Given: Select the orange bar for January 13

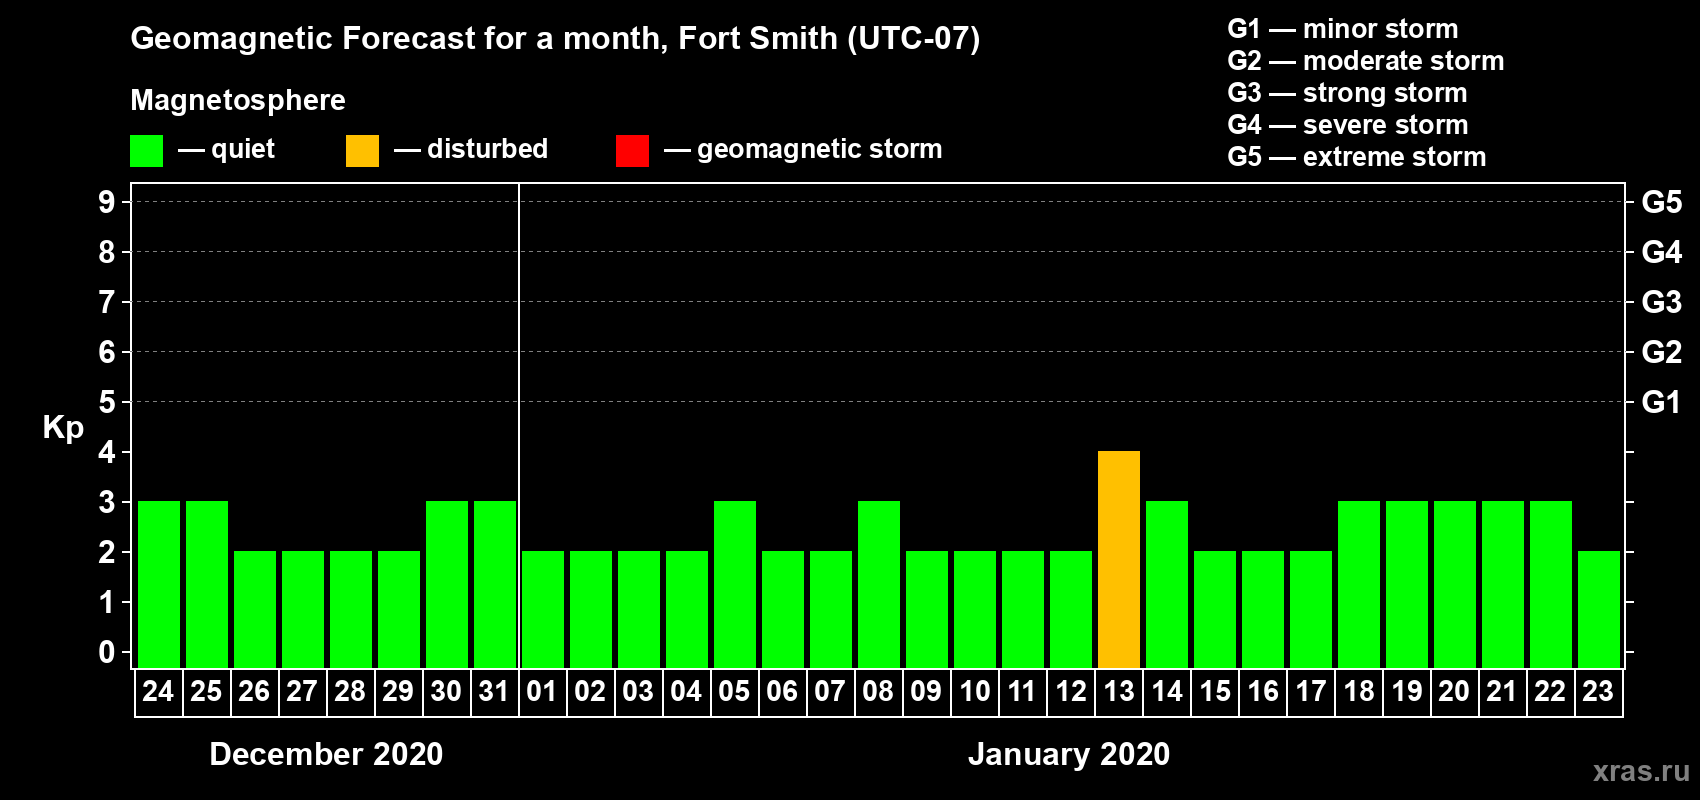Looking at the screenshot, I should coord(1119,559).
